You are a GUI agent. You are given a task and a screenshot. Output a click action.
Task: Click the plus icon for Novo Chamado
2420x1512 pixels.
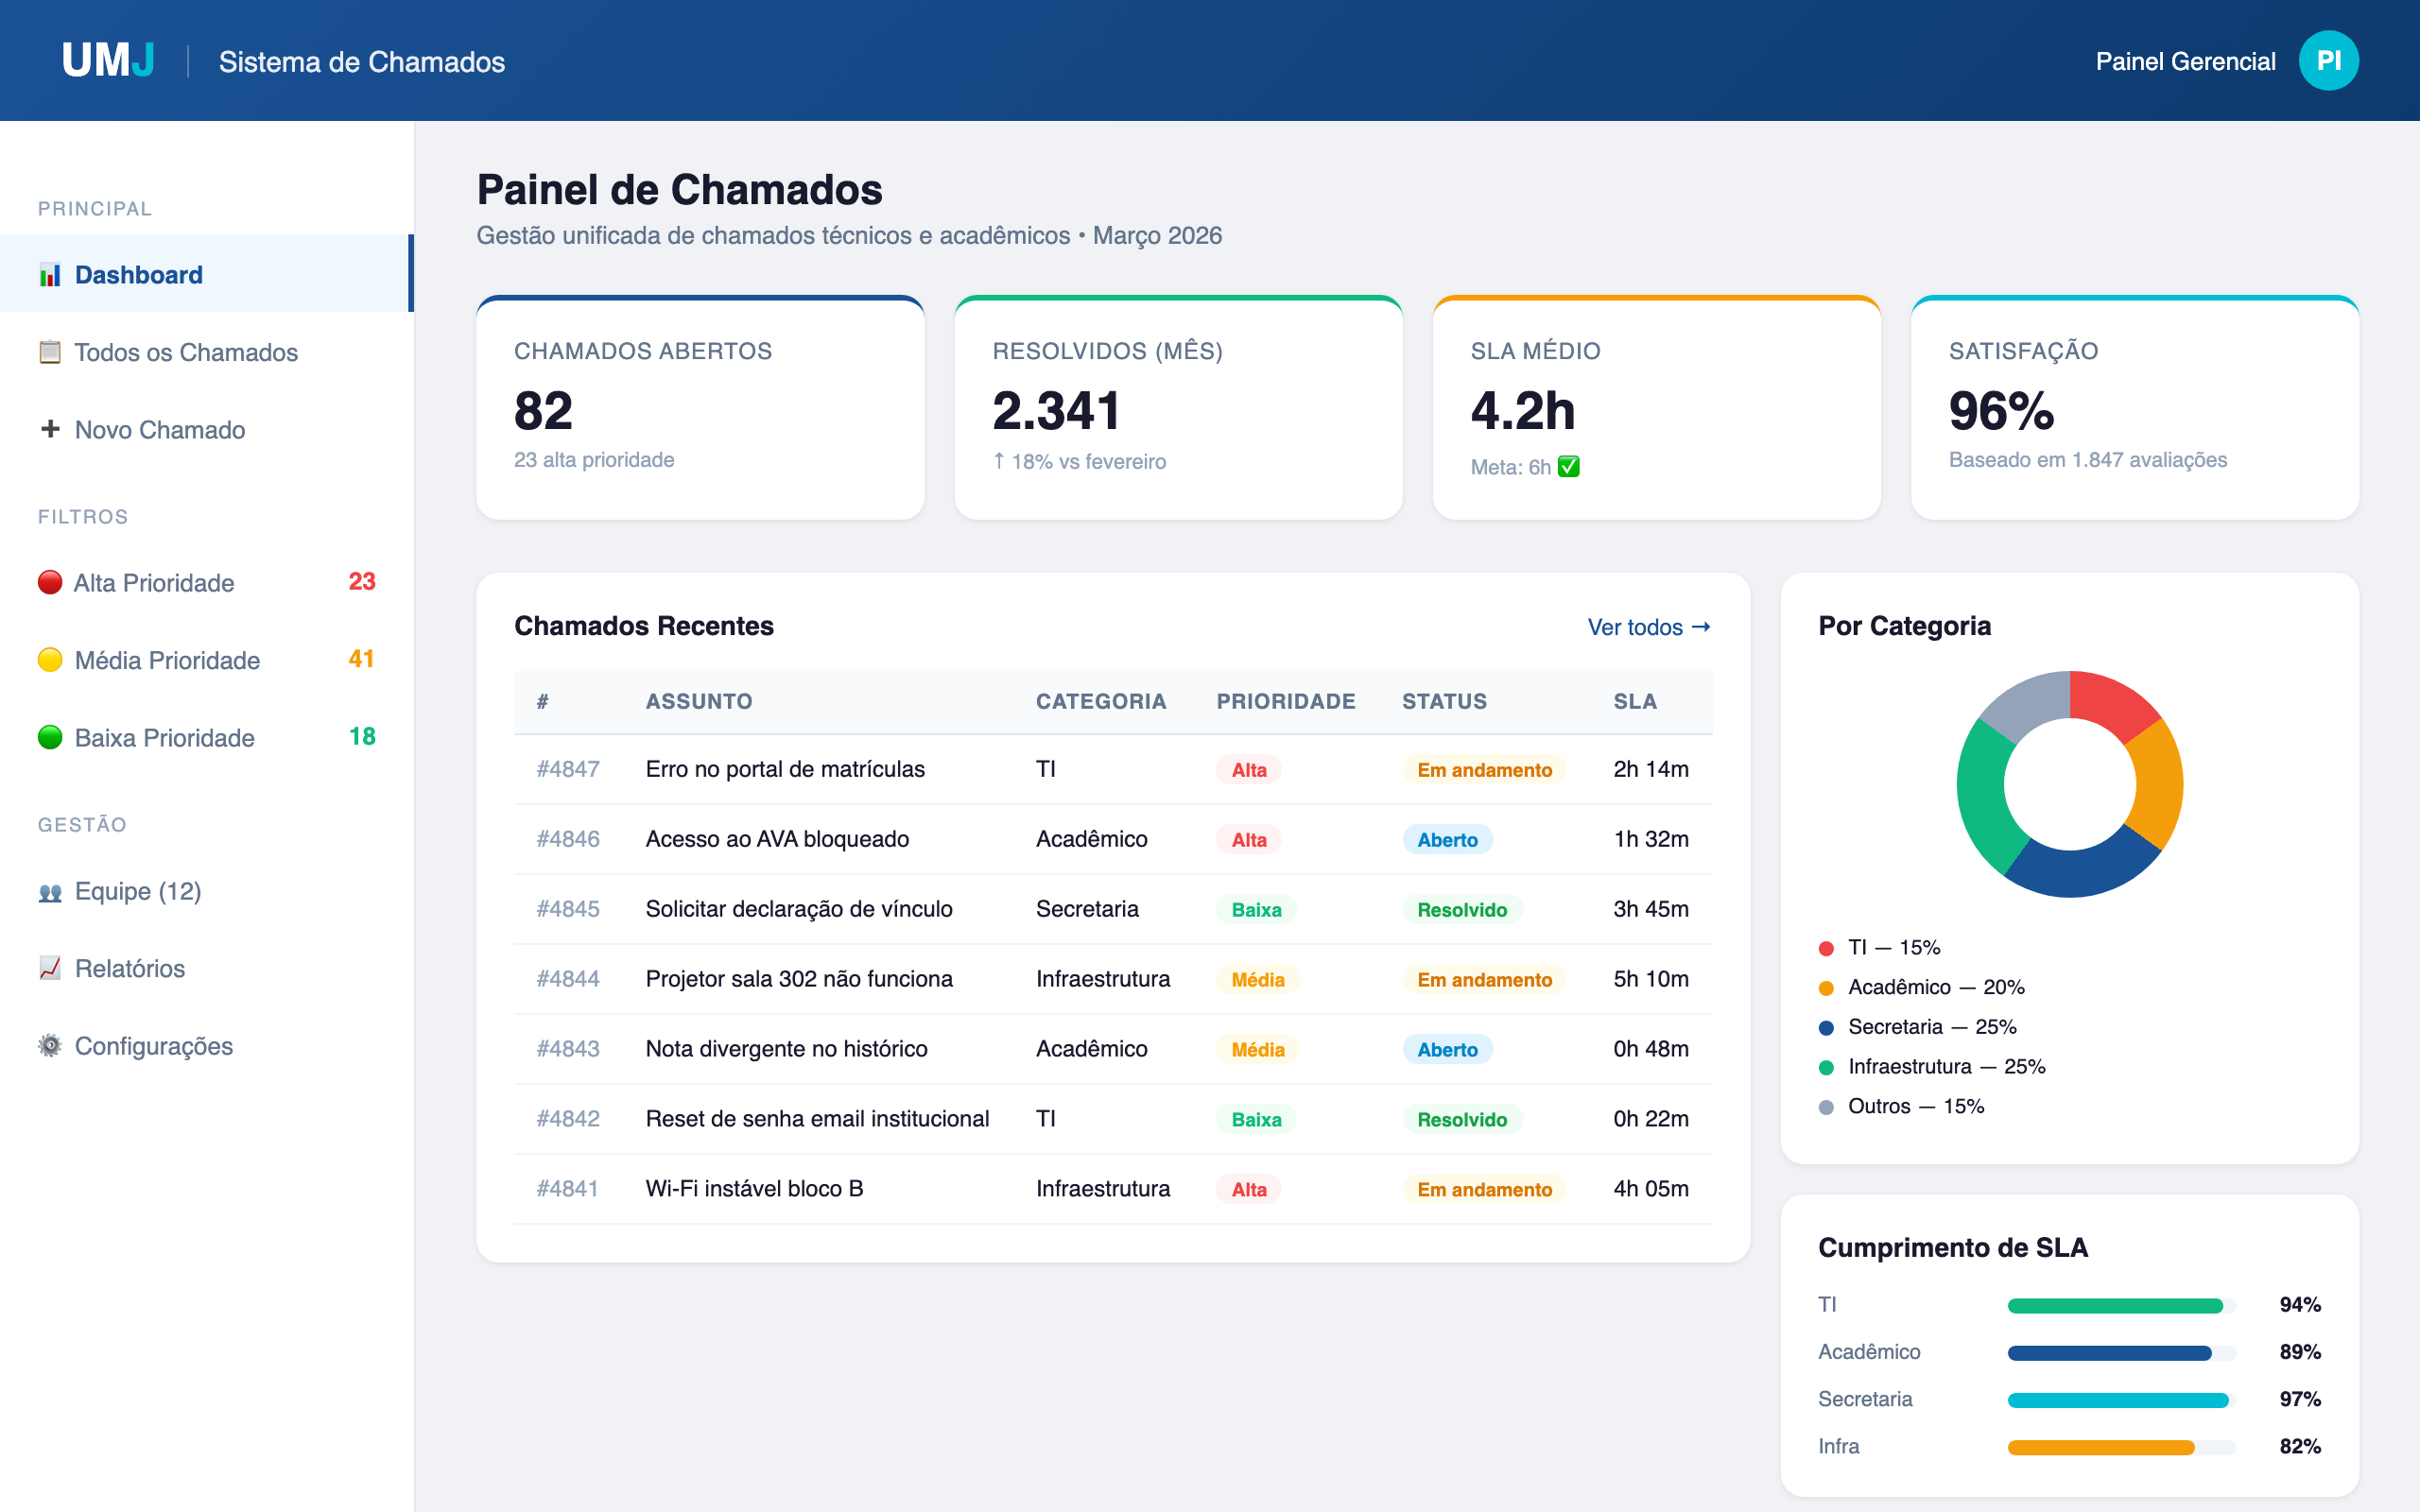[49, 430]
